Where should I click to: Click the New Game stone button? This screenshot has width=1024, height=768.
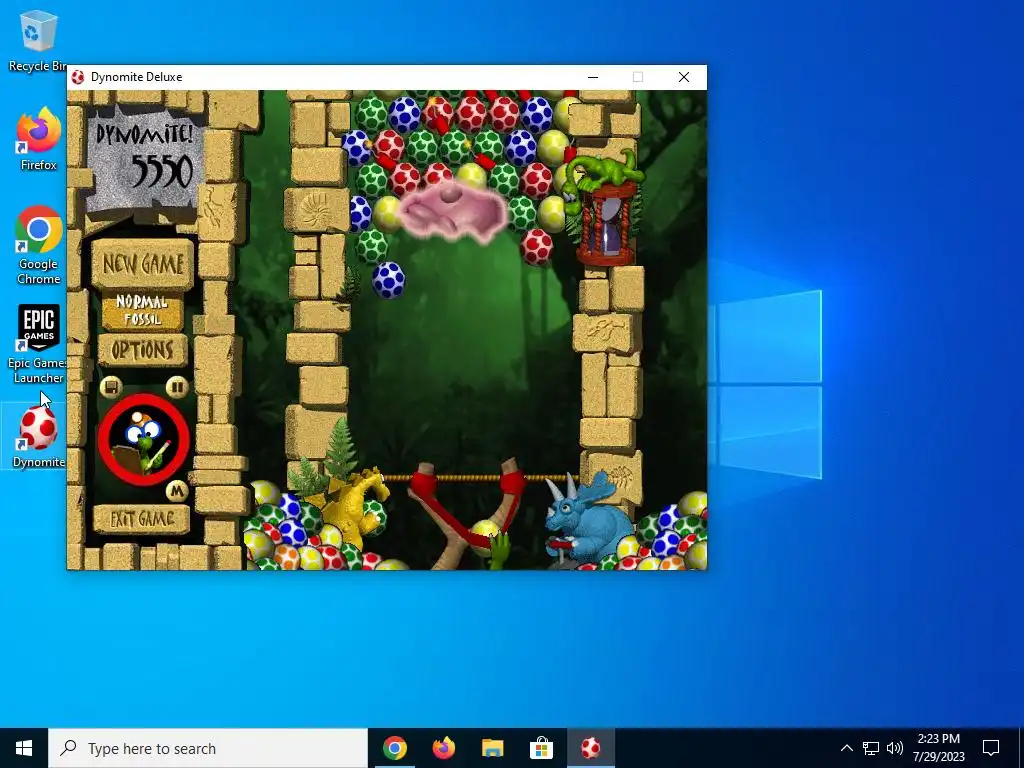tap(142, 264)
